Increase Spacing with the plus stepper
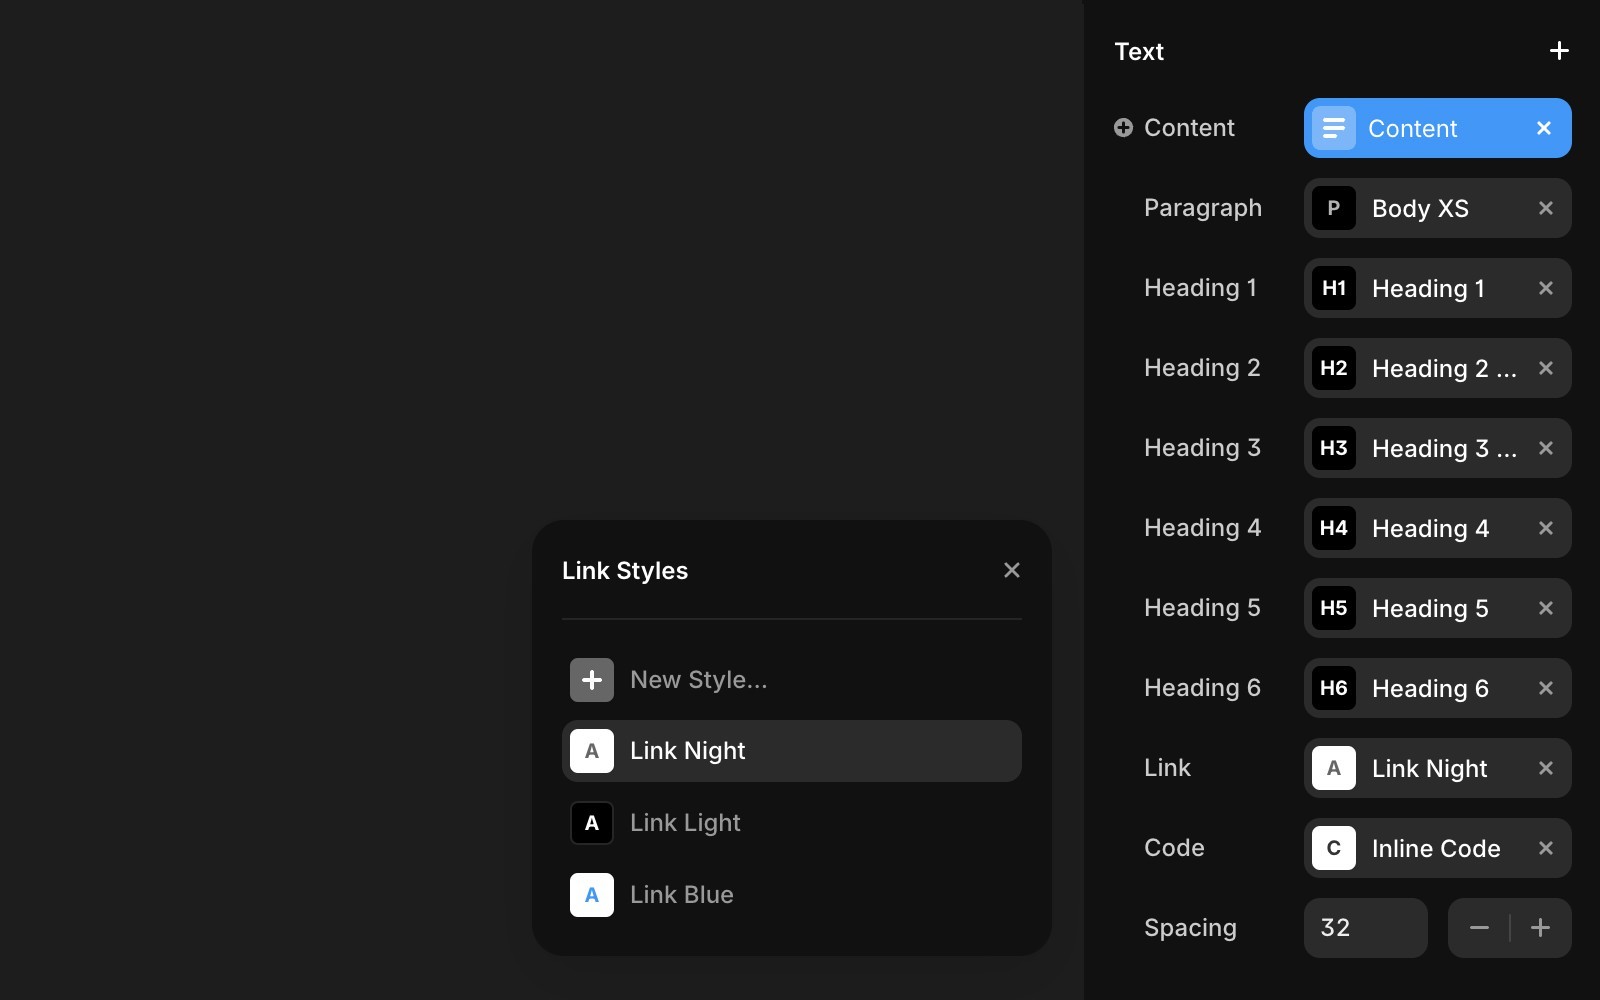 coord(1539,928)
